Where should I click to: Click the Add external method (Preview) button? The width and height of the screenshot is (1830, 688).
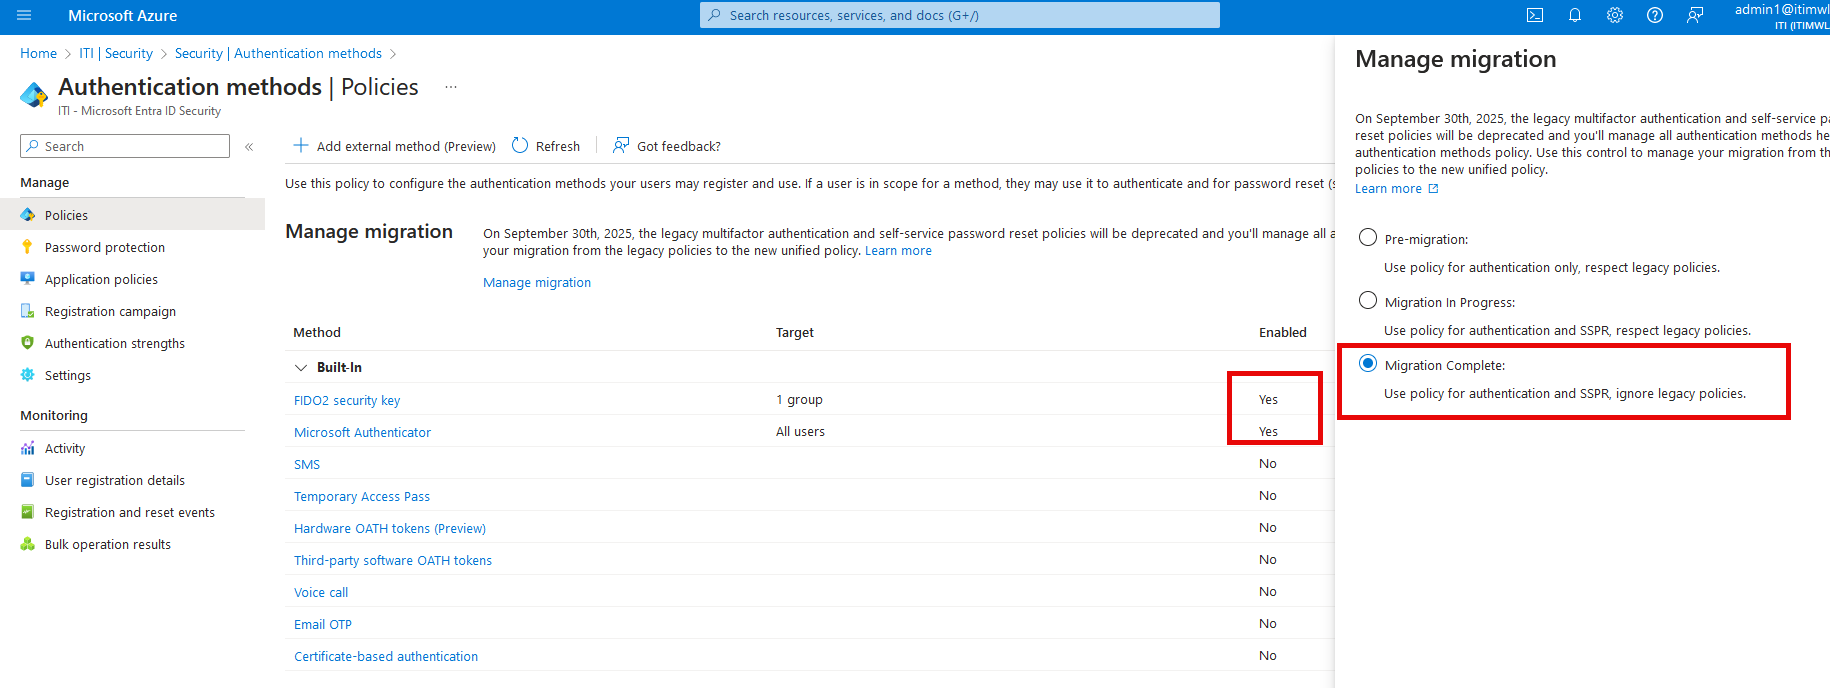click(x=395, y=146)
